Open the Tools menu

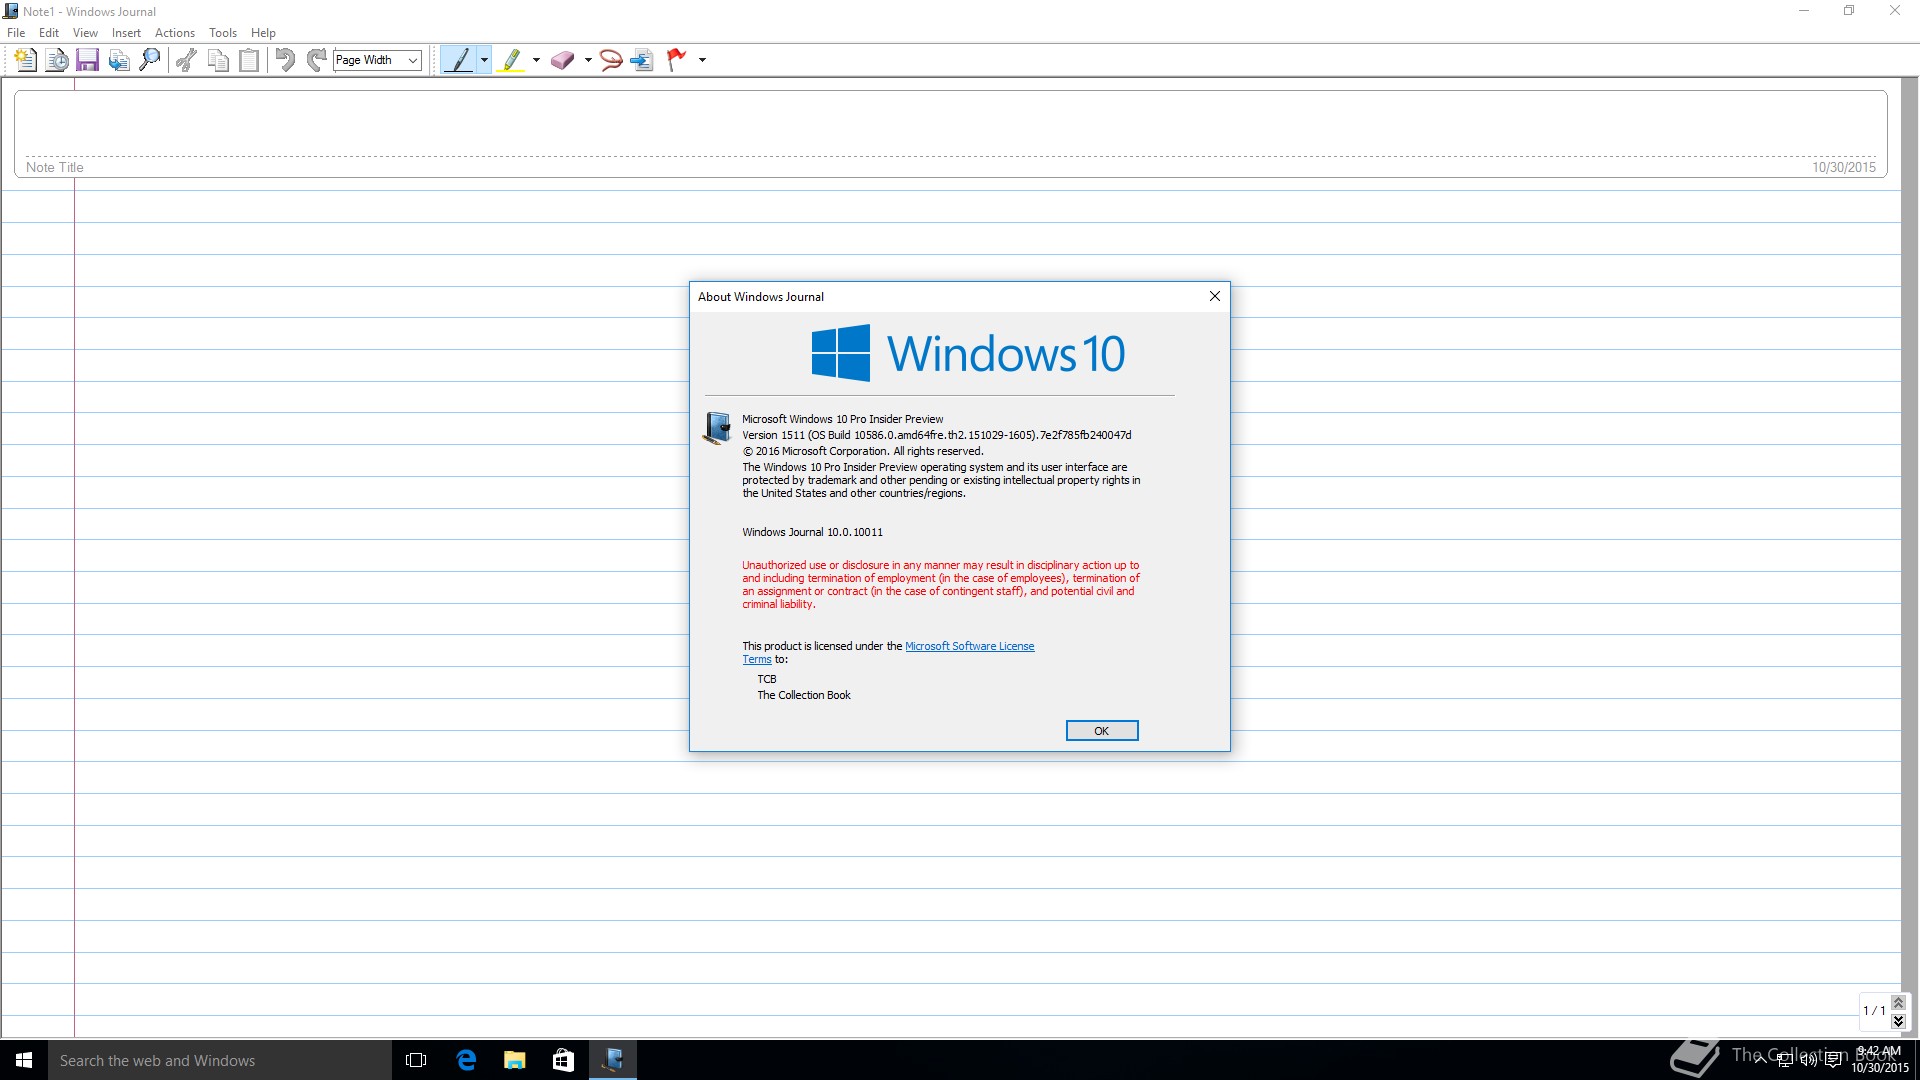coord(223,33)
